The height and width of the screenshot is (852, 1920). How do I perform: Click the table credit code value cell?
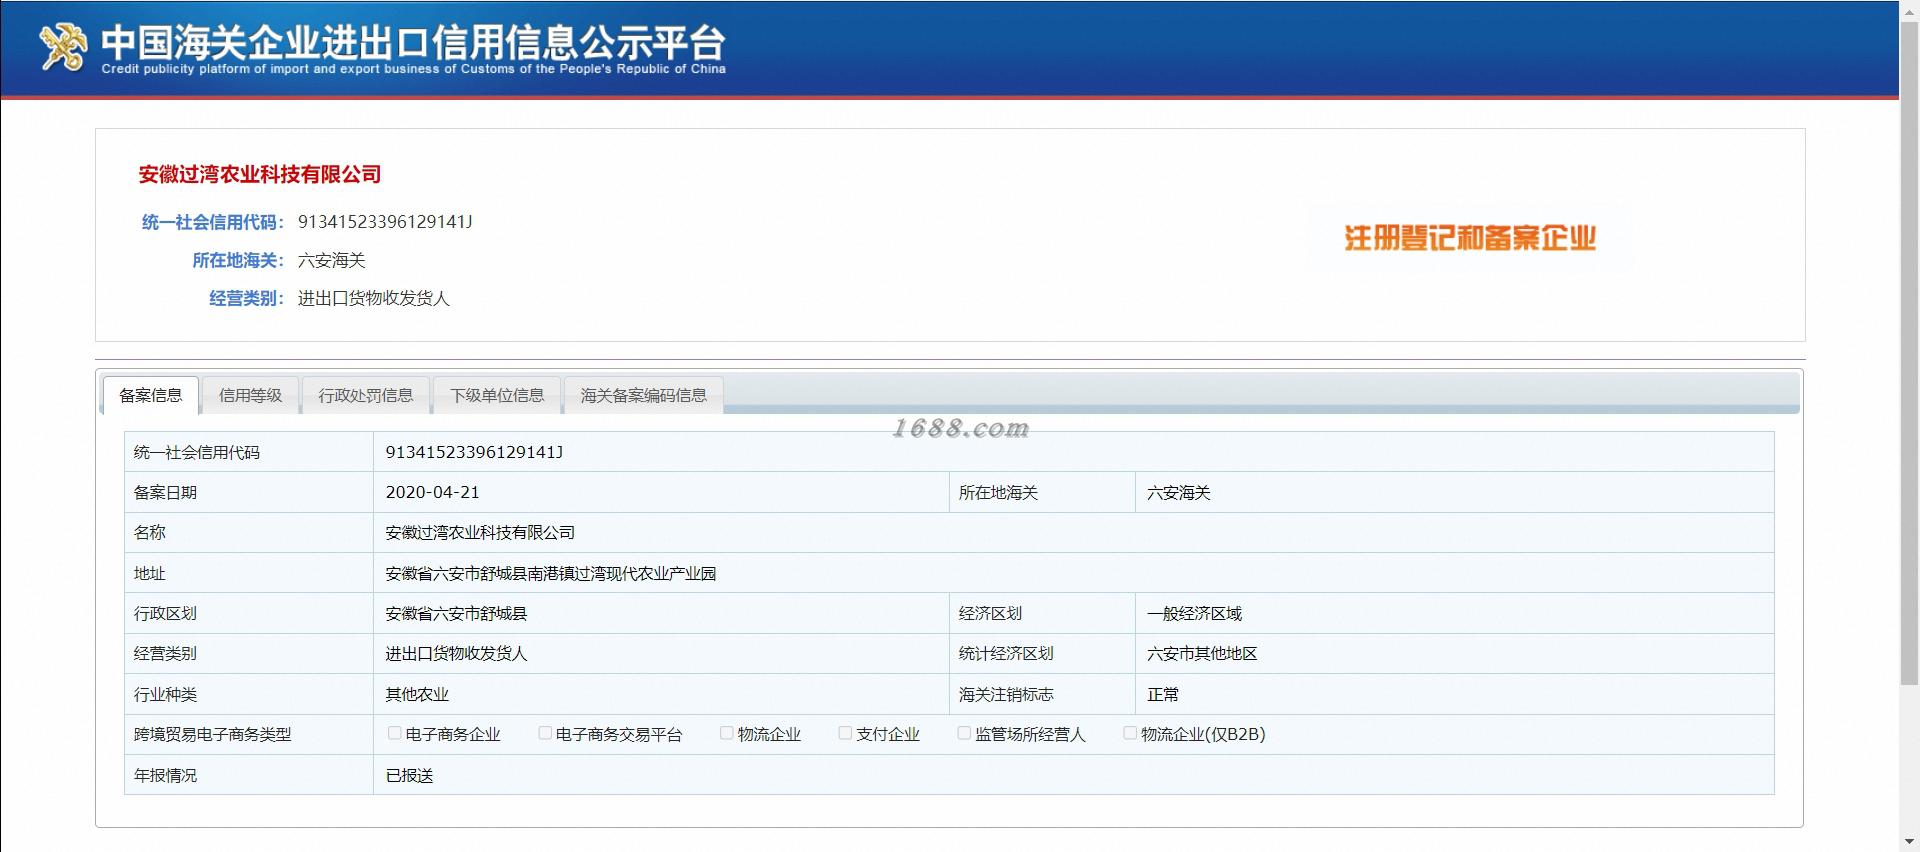[1074, 452]
